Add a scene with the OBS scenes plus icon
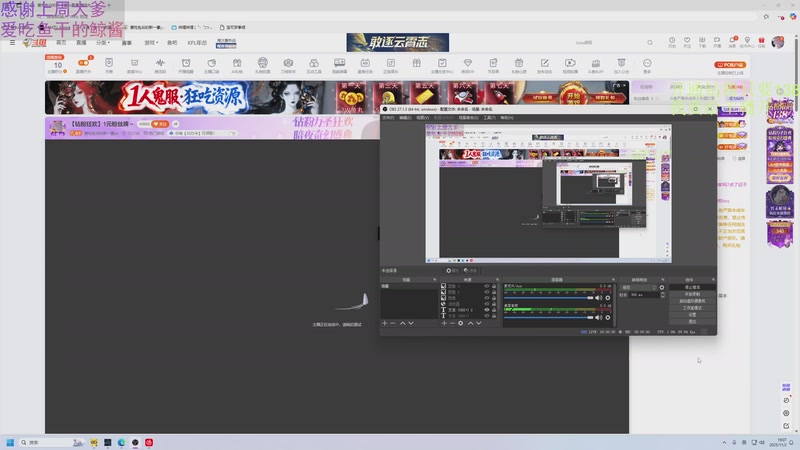This screenshot has height=450, width=800. [x=385, y=323]
